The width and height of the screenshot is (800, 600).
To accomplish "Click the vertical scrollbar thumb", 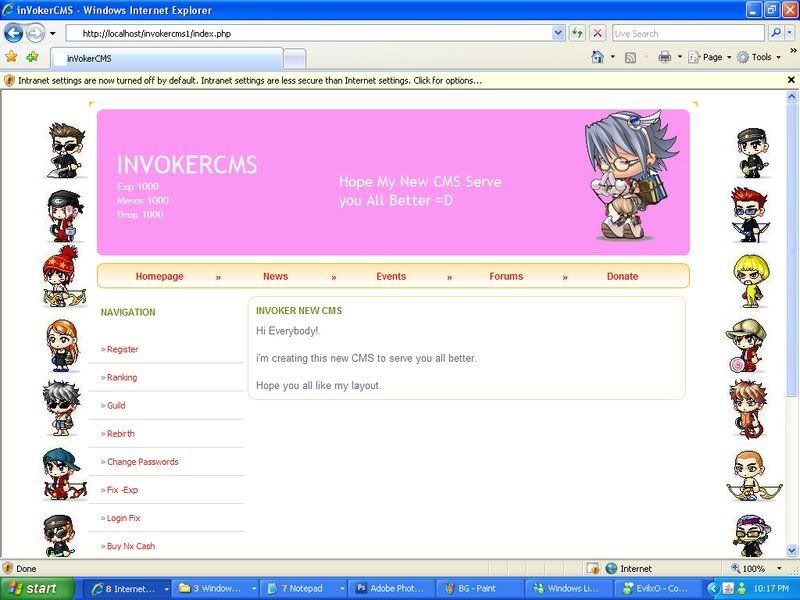I will pyautogui.click(x=792, y=248).
